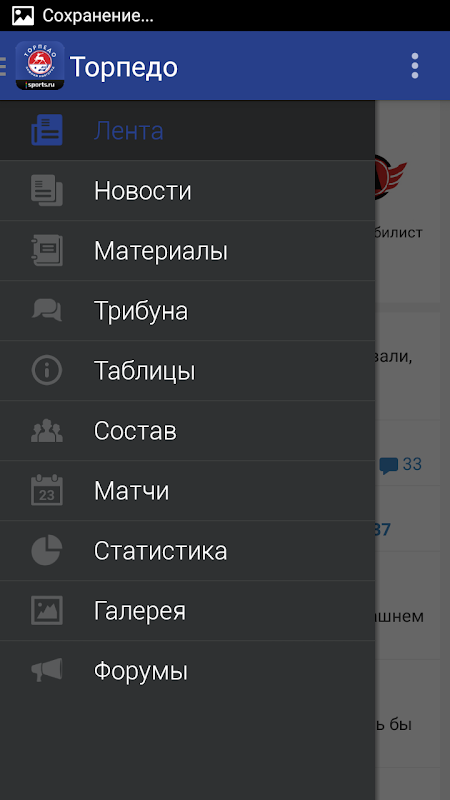Tap the Статистика pie chart icon

coord(47,551)
